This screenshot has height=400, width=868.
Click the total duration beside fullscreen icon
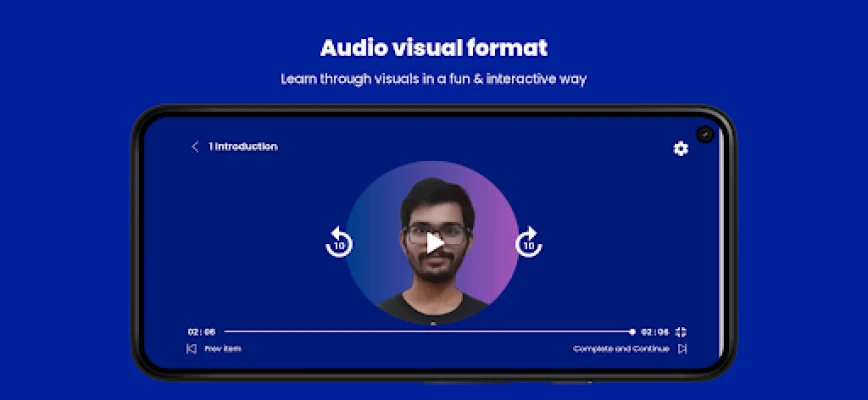[655, 331]
